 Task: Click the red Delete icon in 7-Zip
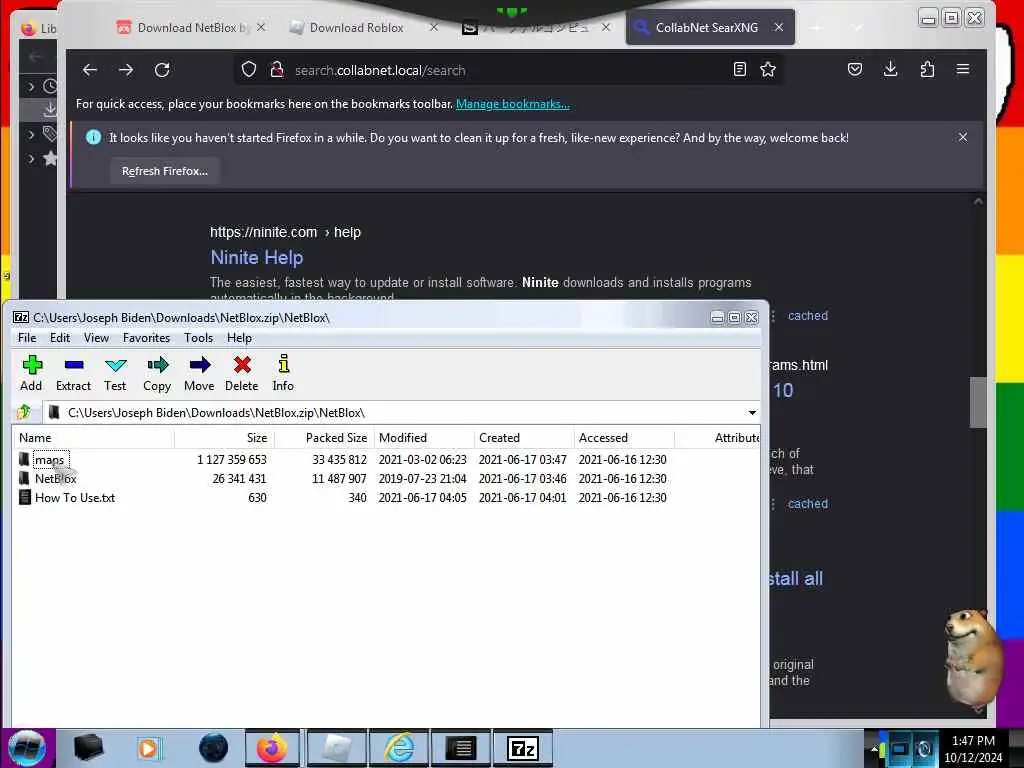(242, 373)
